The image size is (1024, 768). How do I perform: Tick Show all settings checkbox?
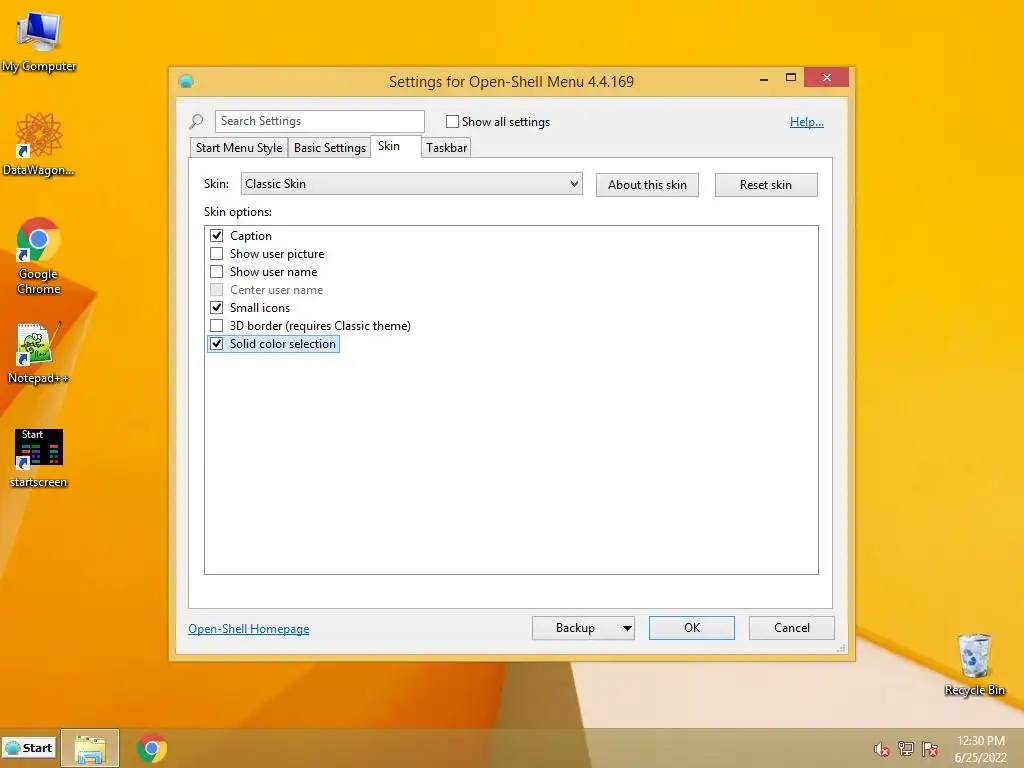[452, 121]
